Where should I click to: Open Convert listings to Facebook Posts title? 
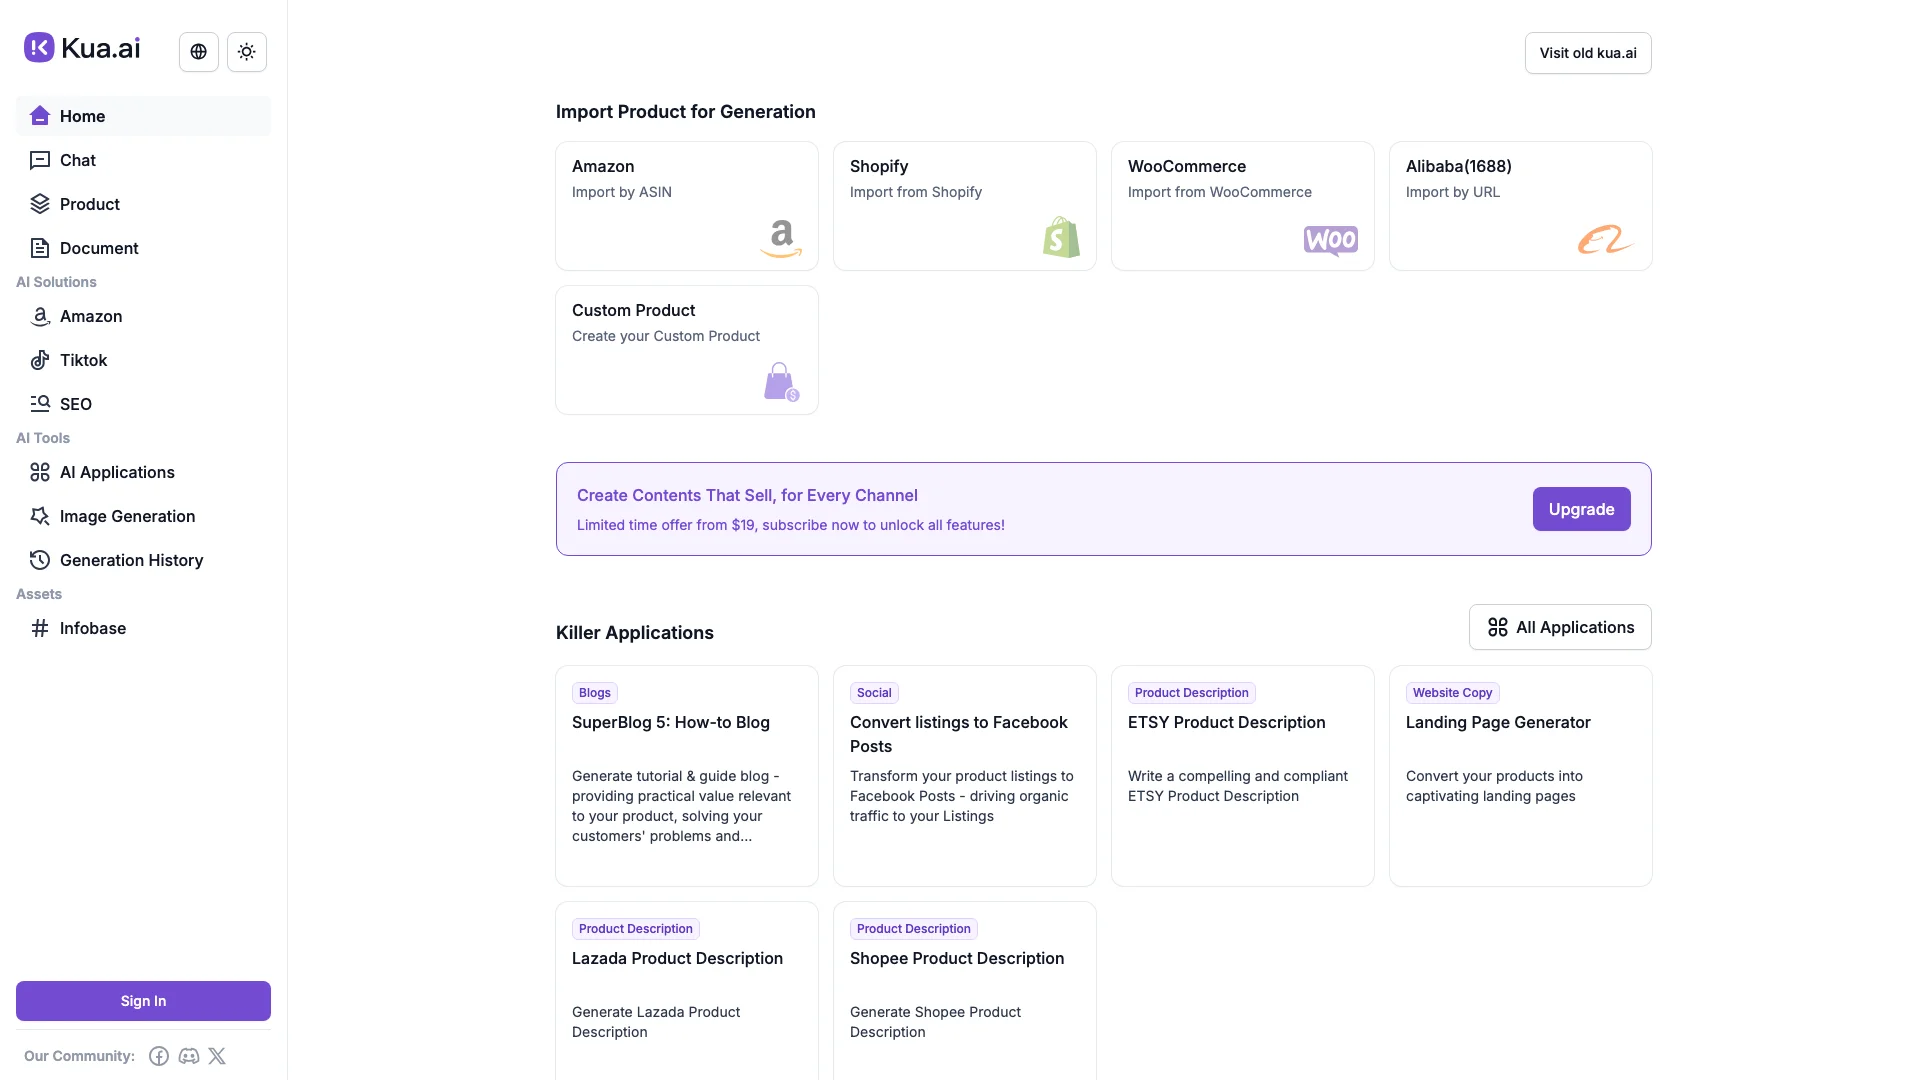coord(959,734)
